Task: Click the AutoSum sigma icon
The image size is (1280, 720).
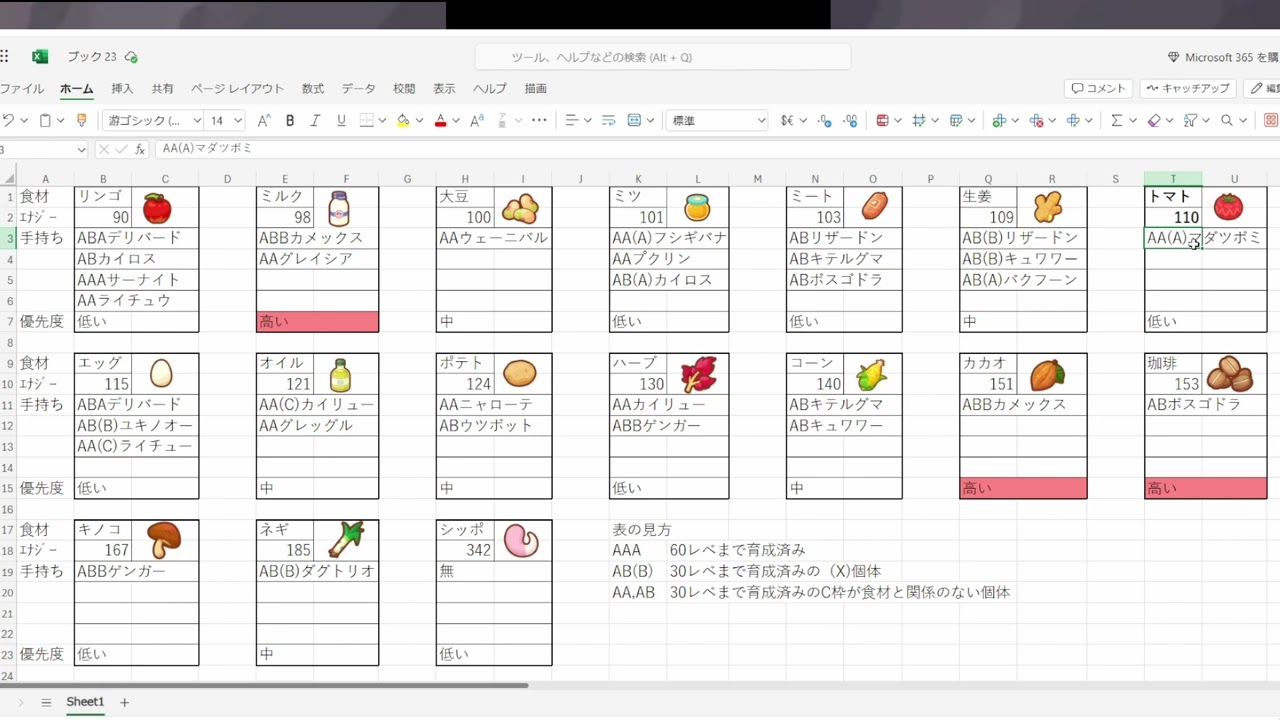Action: (1115, 120)
